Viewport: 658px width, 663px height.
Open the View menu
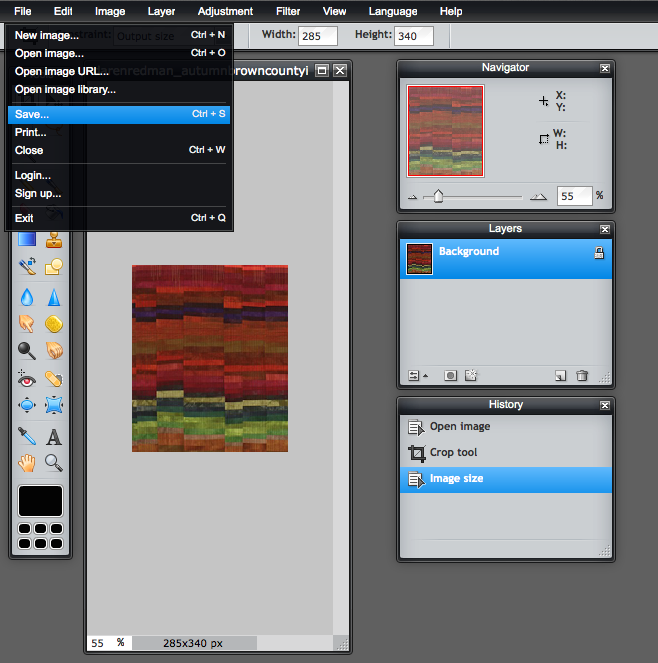click(x=334, y=11)
